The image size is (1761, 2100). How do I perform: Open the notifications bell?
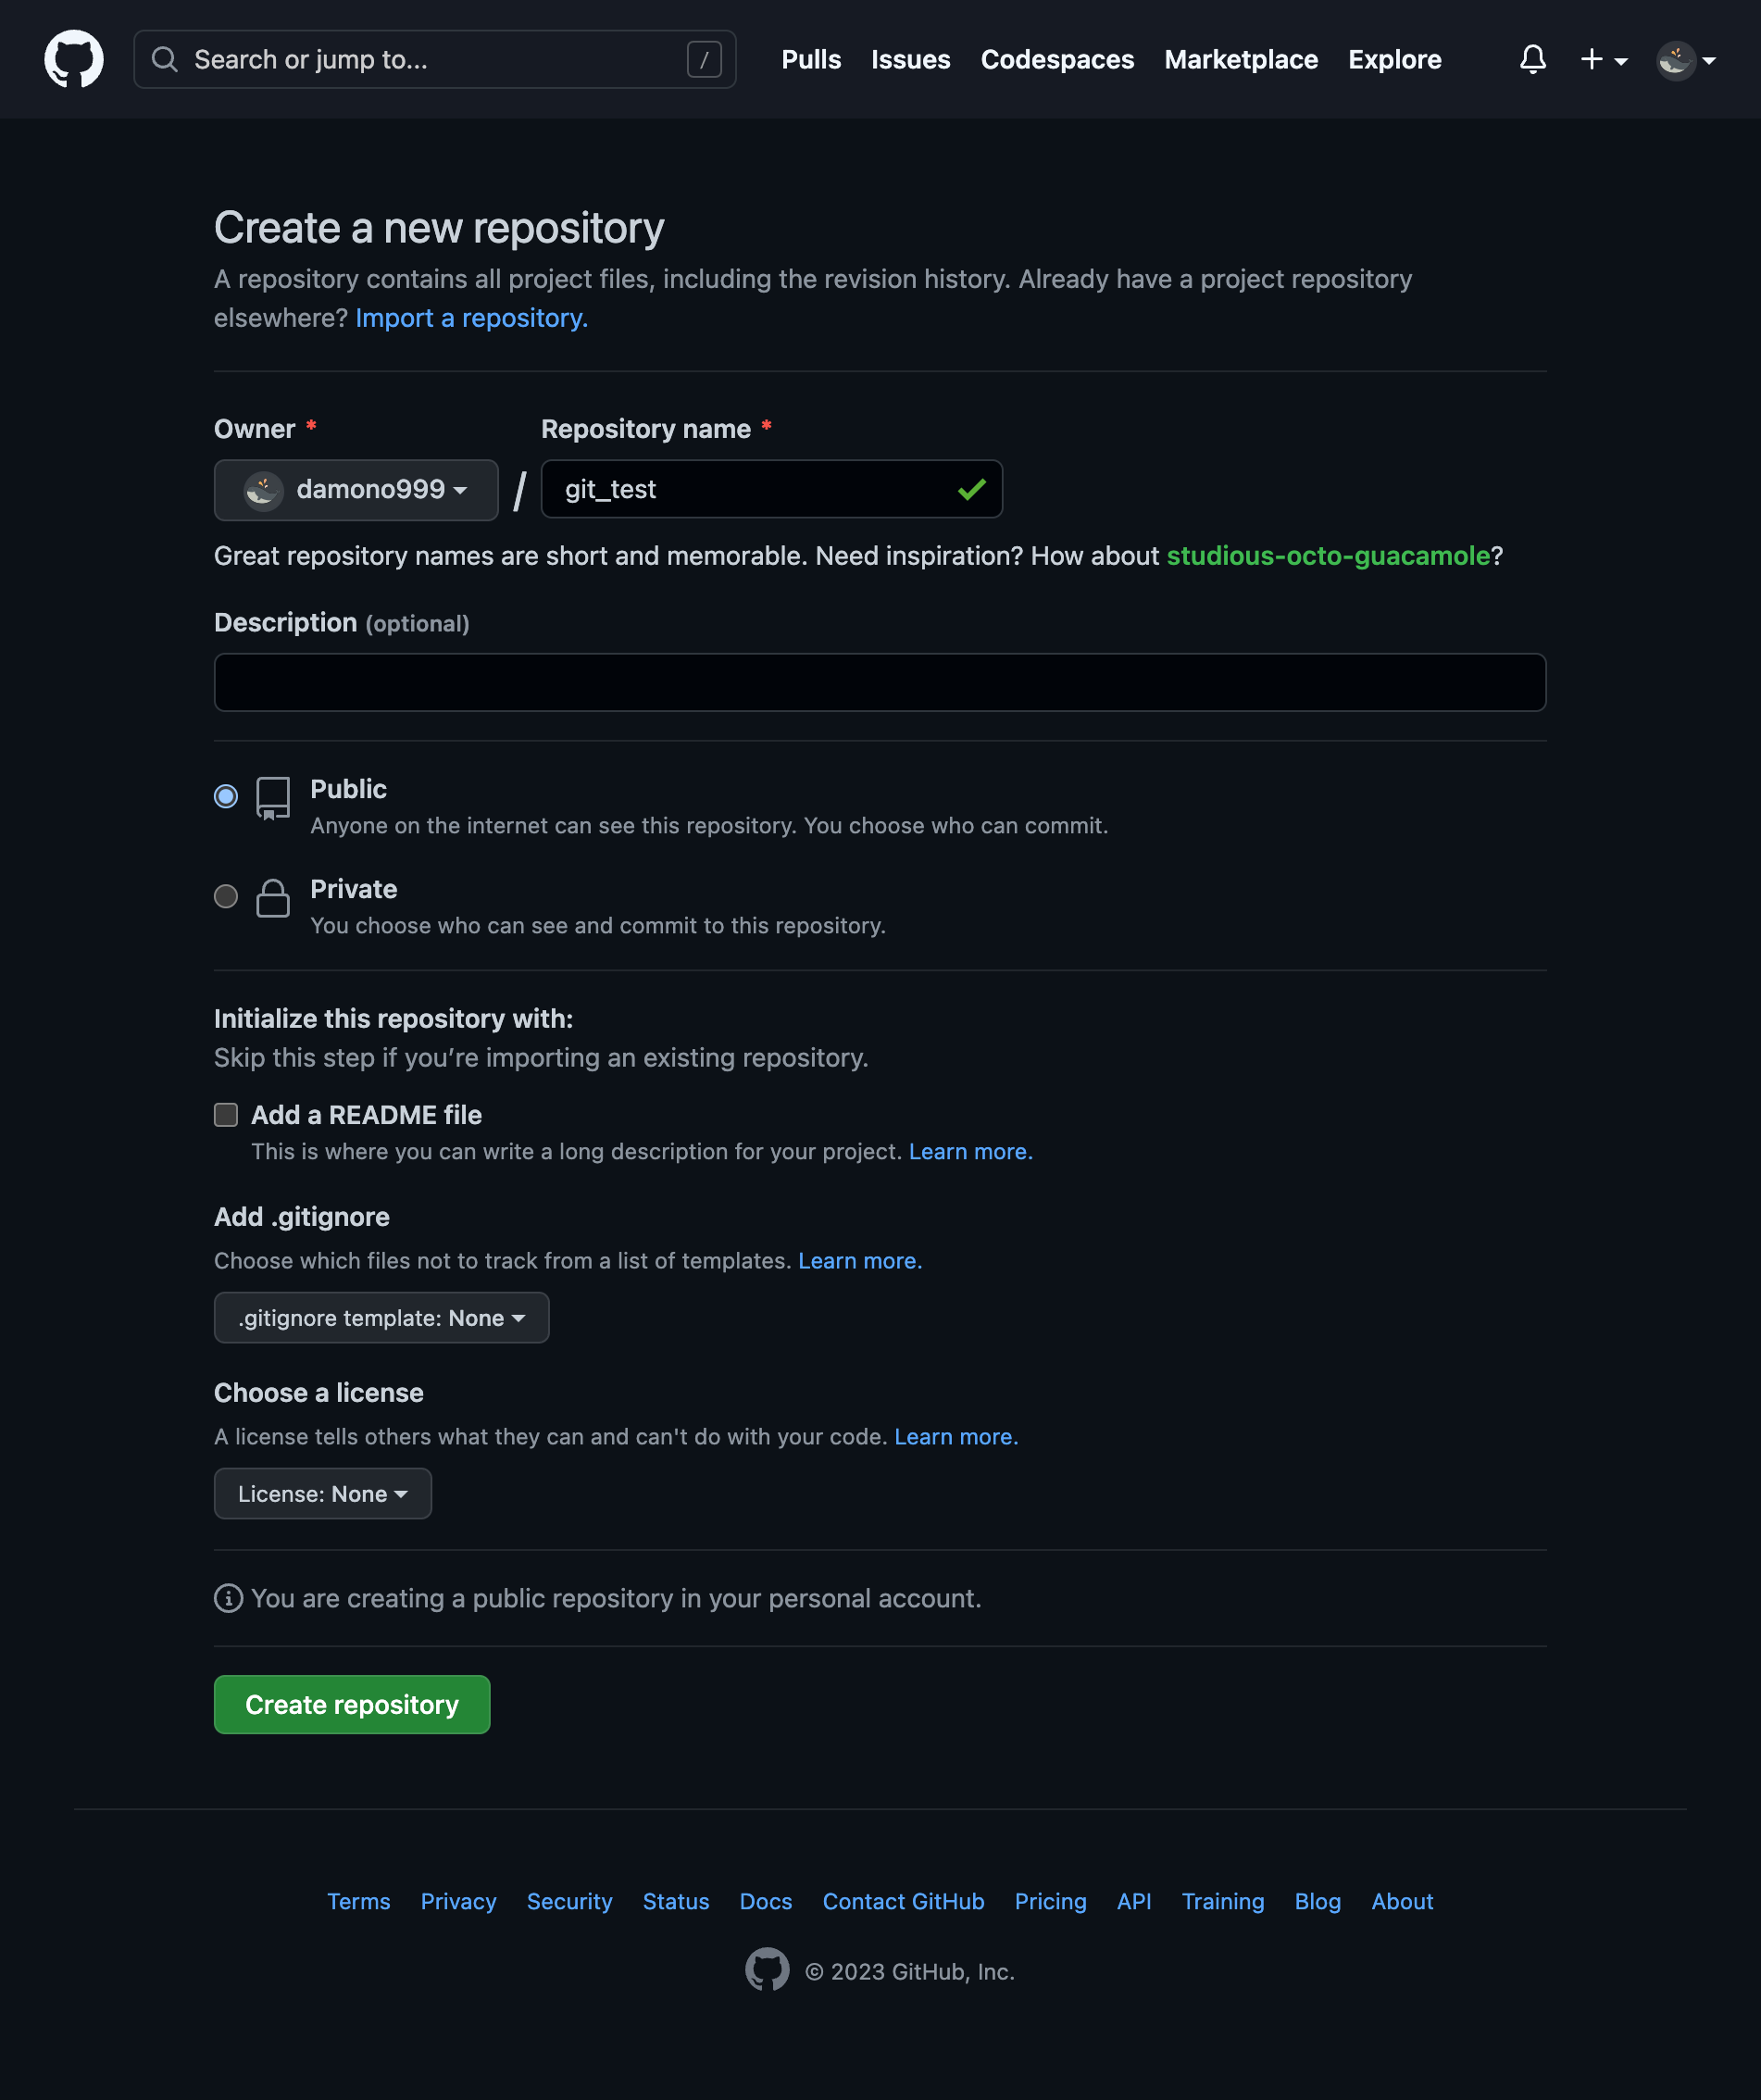1532,59
